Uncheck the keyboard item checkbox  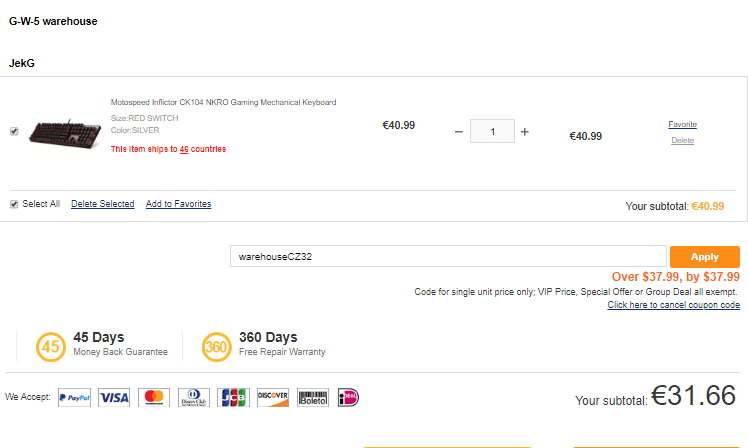pos(14,131)
